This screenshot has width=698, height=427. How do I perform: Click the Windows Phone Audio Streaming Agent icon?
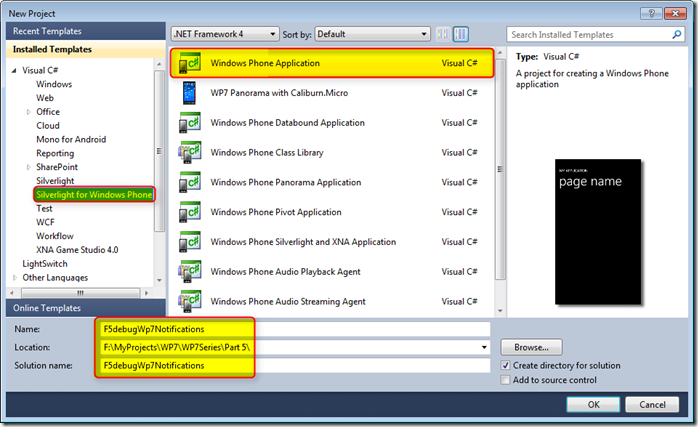point(190,301)
